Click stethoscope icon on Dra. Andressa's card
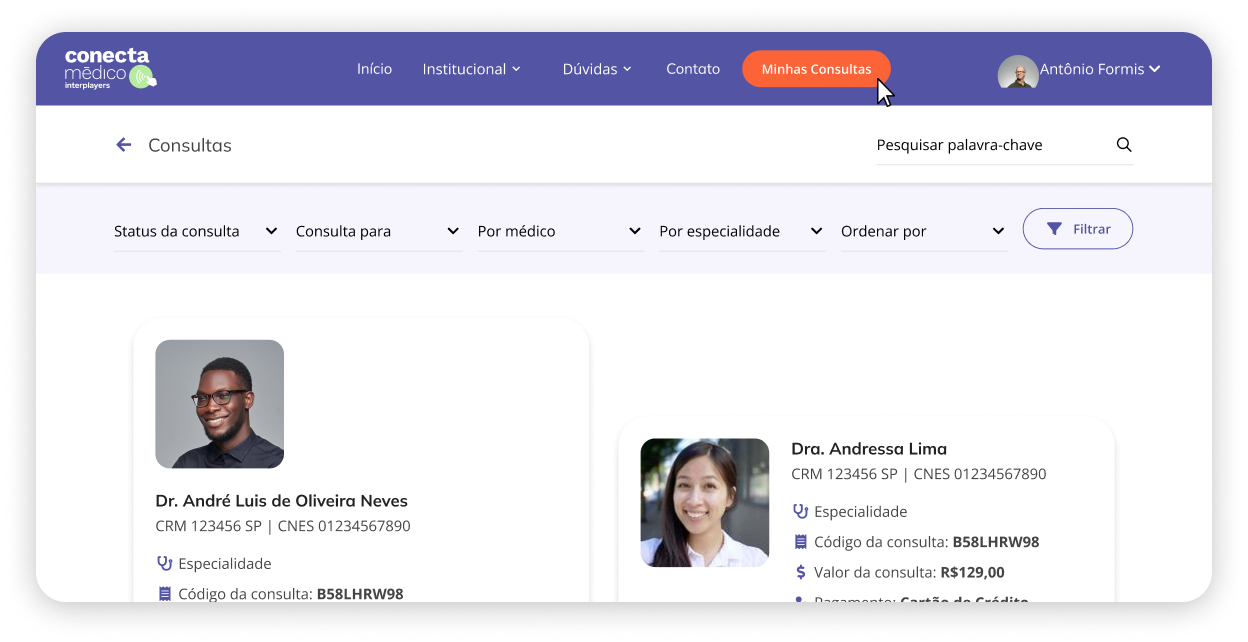Viewport: 1248px width, 642px height. 800,511
